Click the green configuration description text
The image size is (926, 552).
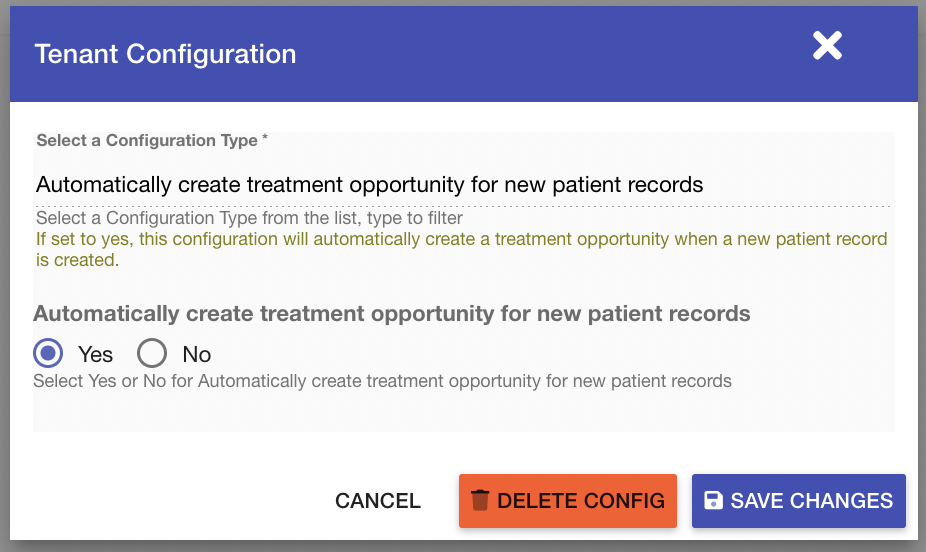click(462, 249)
